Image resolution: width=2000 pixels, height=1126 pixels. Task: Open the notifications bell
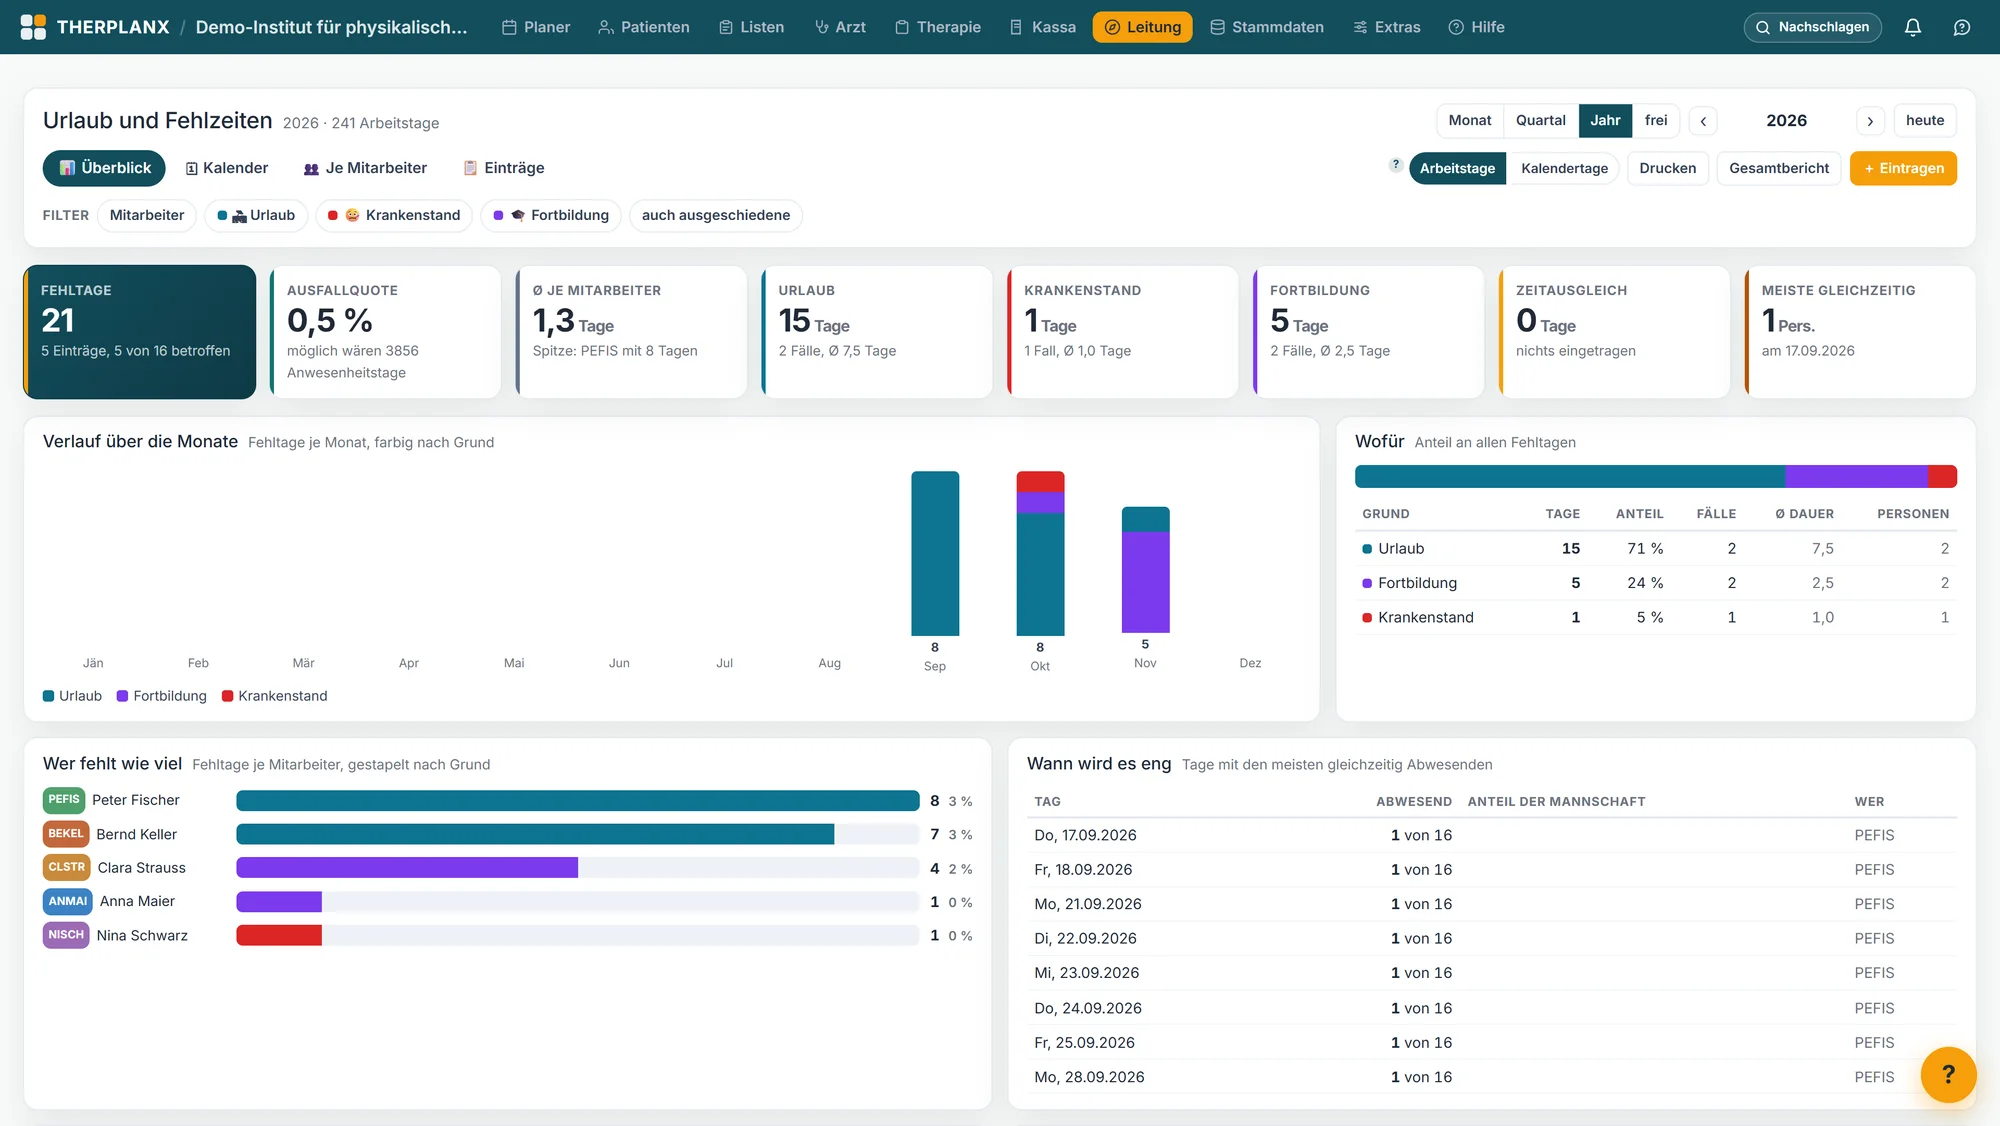point(1912,27)
